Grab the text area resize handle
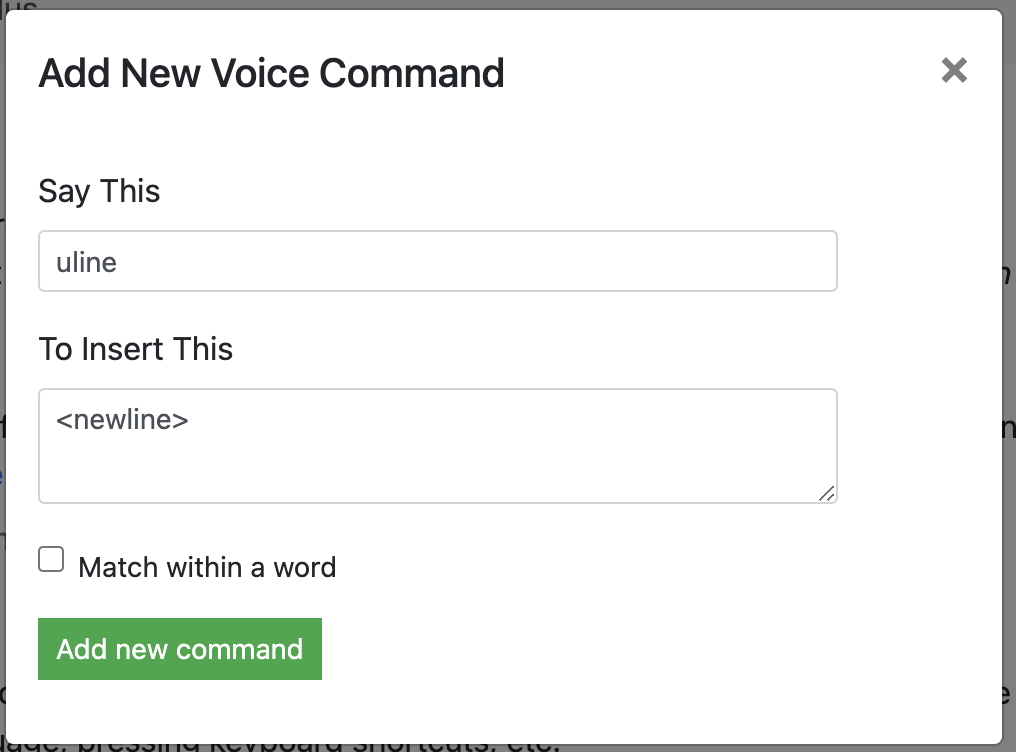Image resolution: width=1016 pixels, height=752 pixels. (x=827, y=493)
